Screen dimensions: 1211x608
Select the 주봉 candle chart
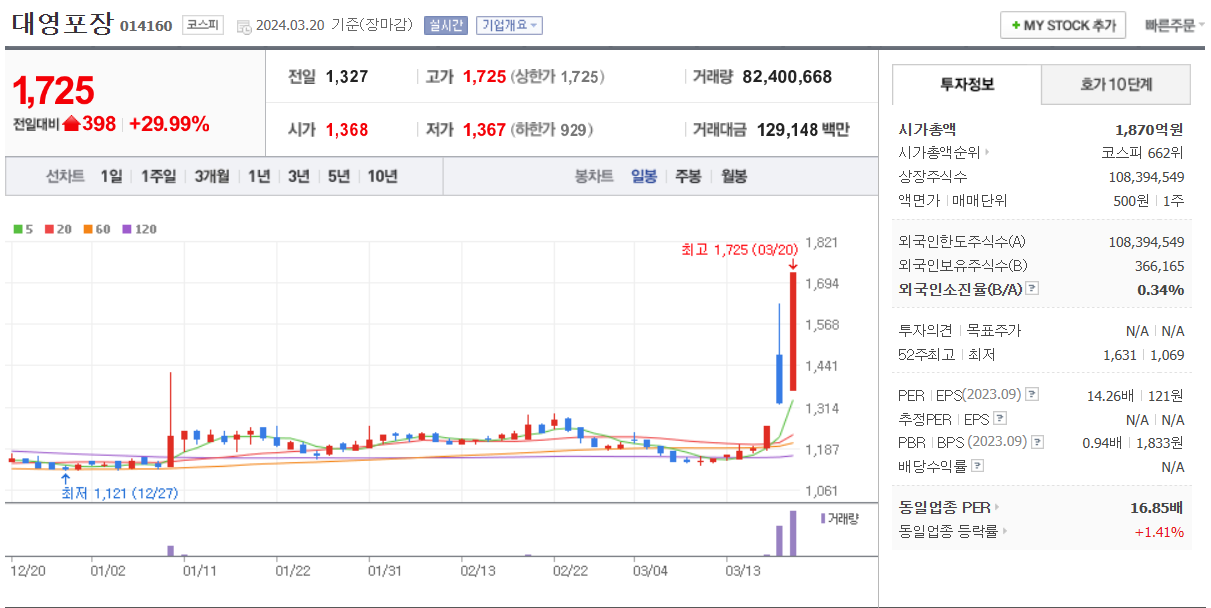click(688, 176)
